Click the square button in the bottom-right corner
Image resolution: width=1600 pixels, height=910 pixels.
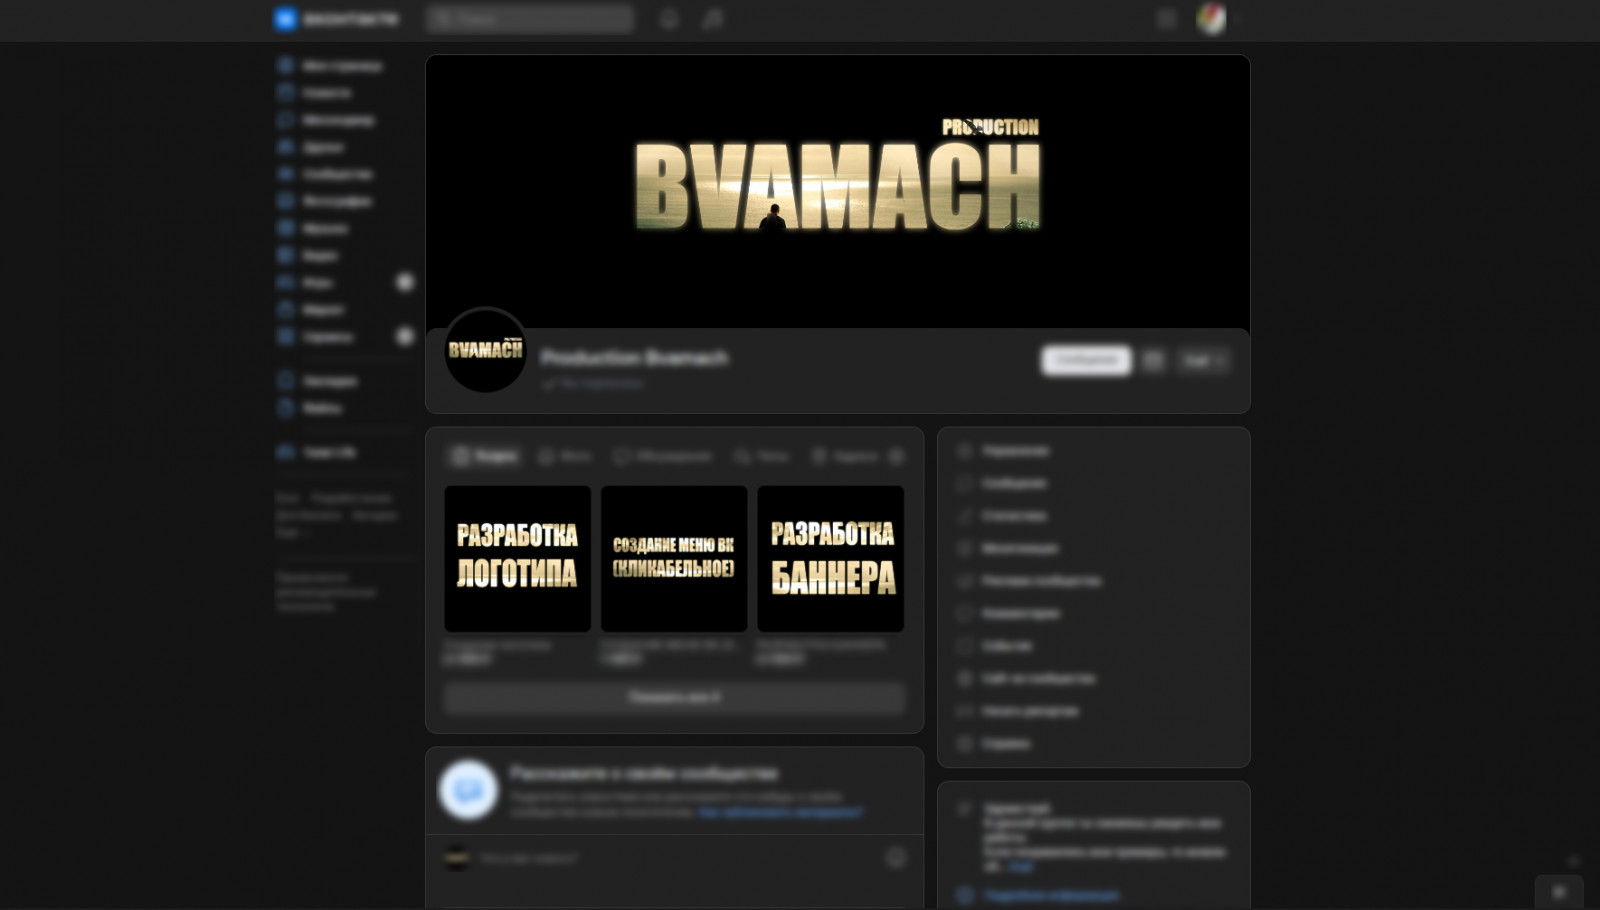(1559, 892)
